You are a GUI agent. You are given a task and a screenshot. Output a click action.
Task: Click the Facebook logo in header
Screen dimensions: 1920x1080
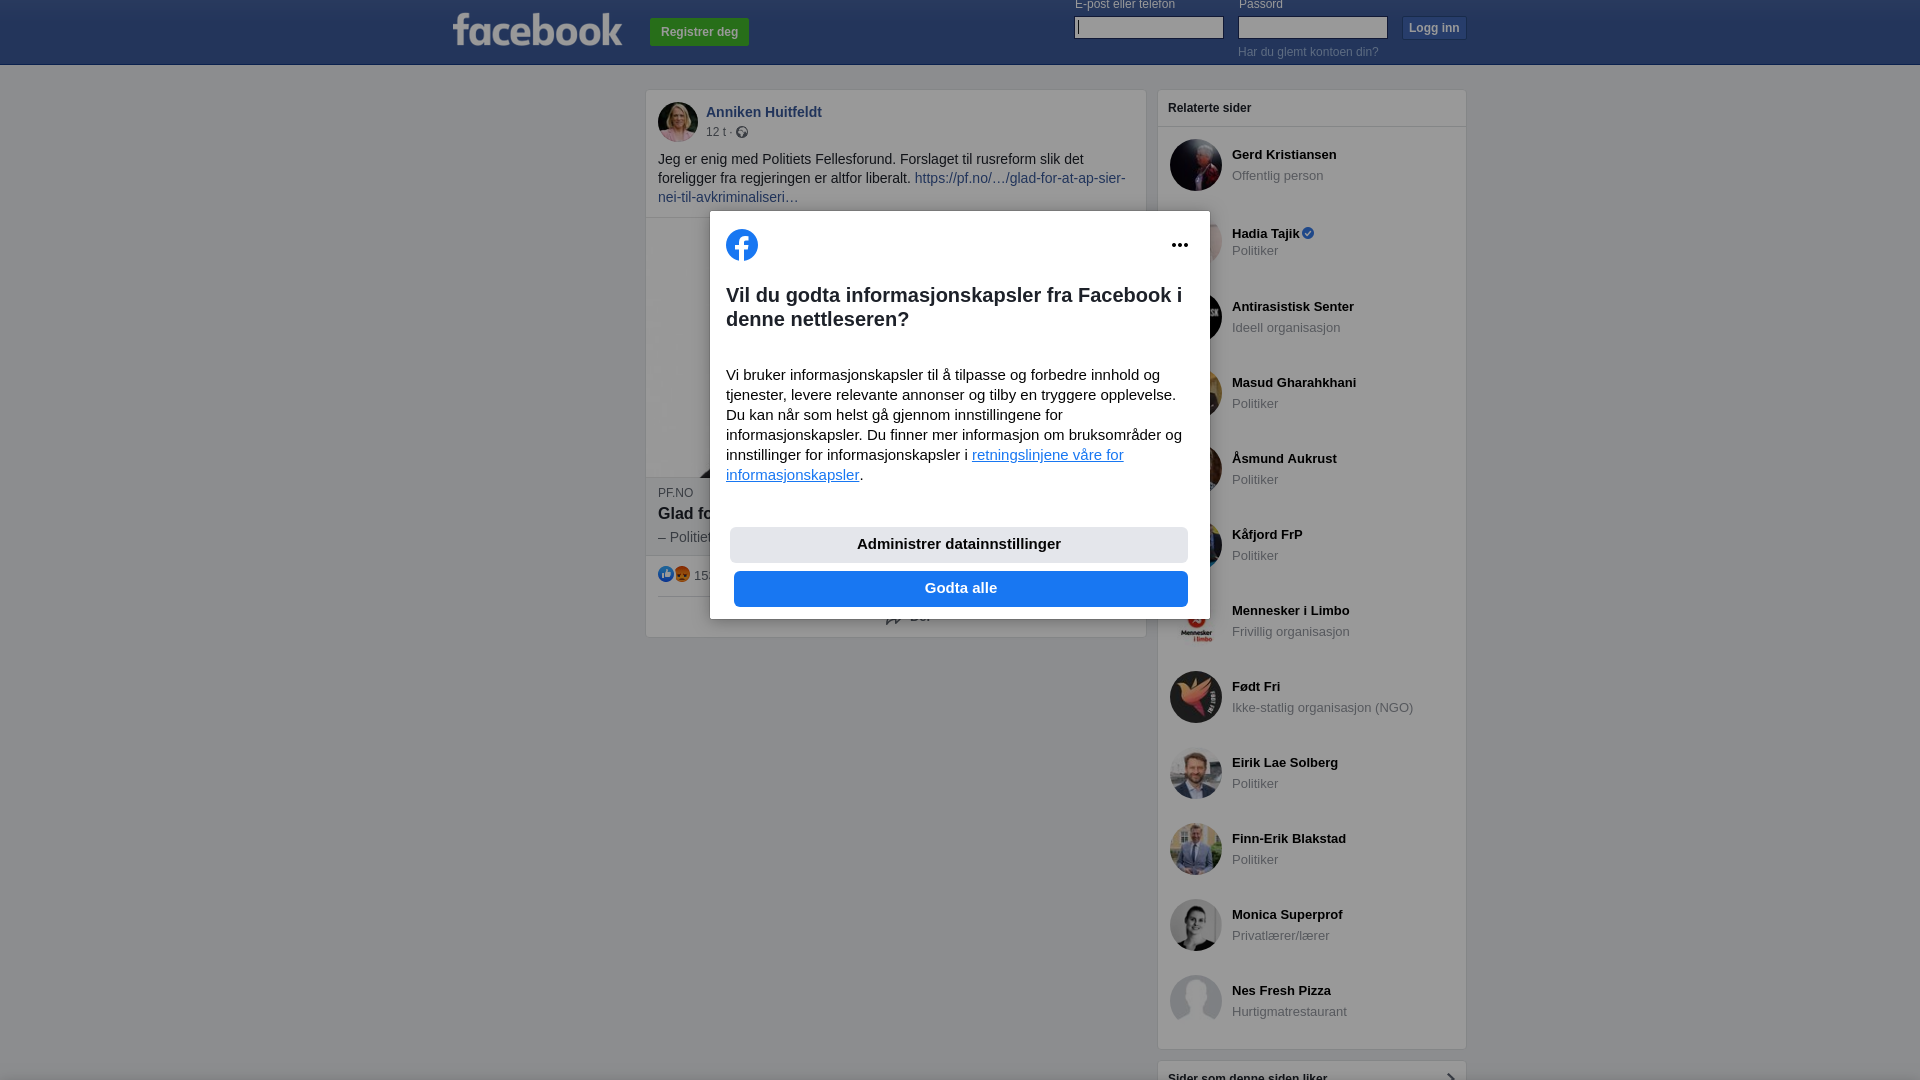click(537, 30)
